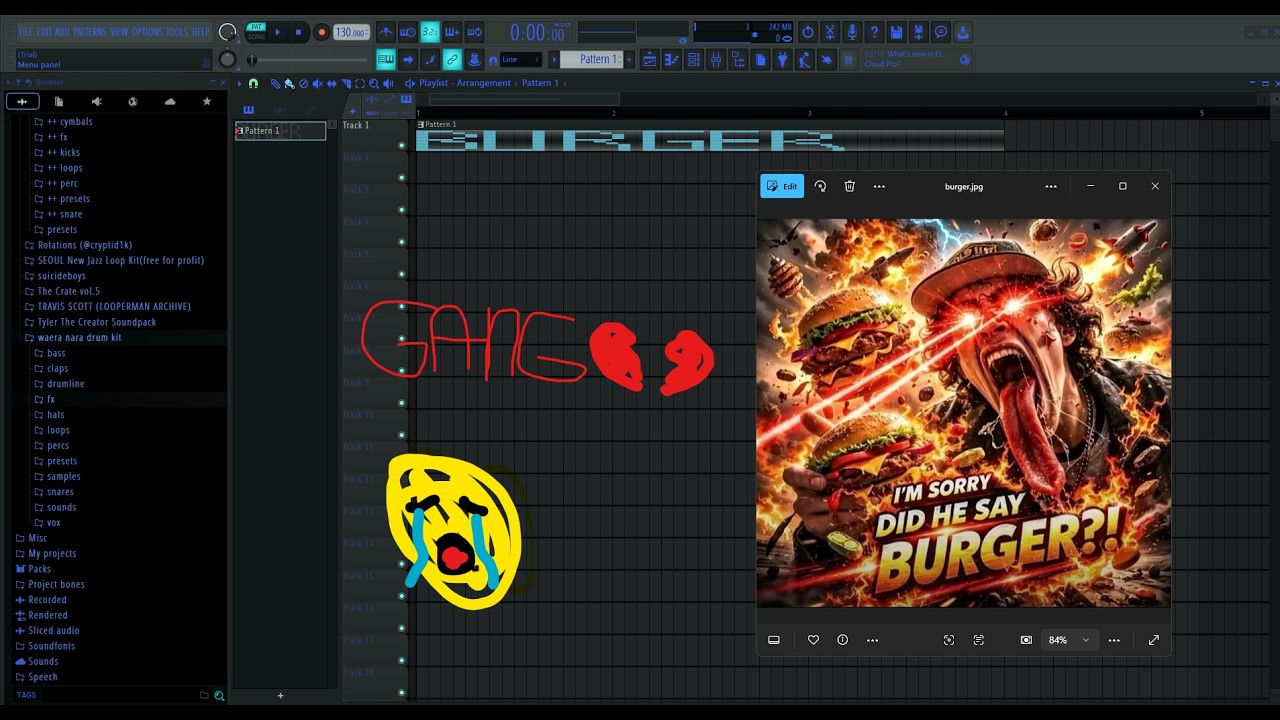Toggle the 3-2-1 recording countdown
The width and height of the screenshot is (1280, 720).
pyautogui.click(x=430, y=32)
